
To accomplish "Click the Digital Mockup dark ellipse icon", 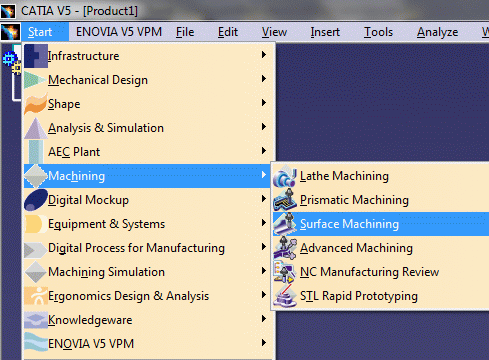I will [36, 200].
